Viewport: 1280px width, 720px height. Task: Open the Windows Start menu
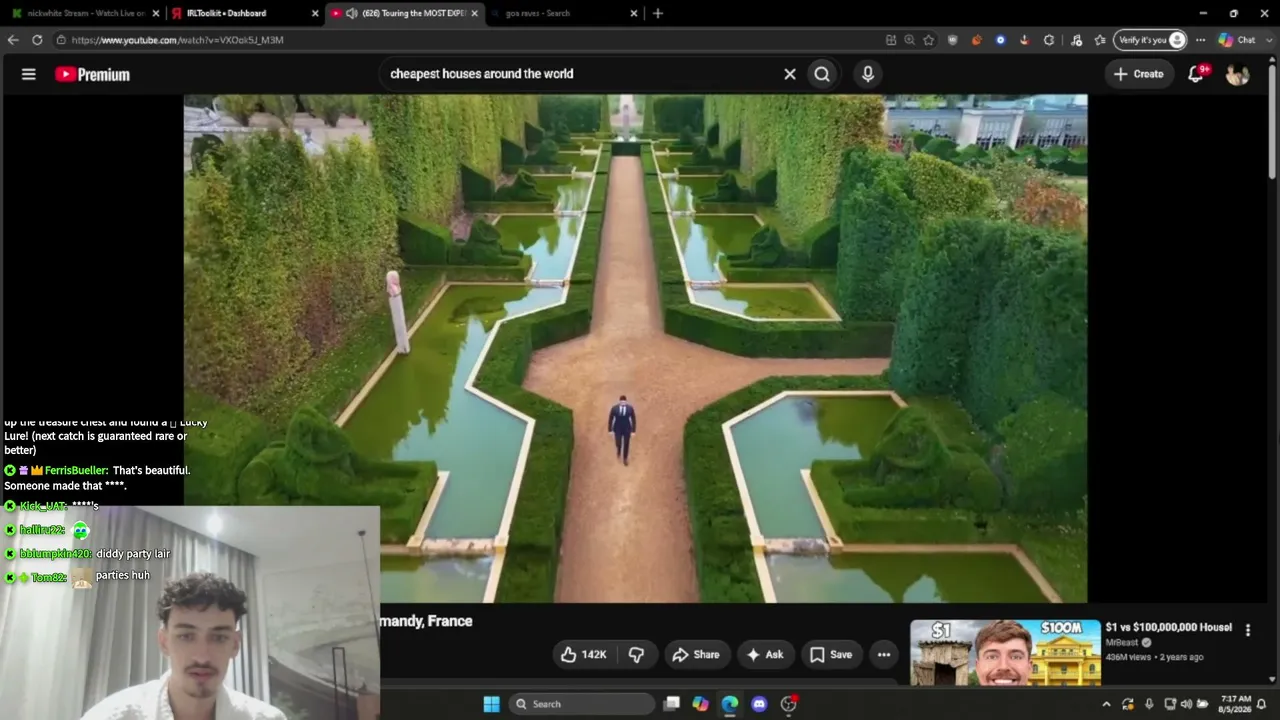(x=491, y=704)
